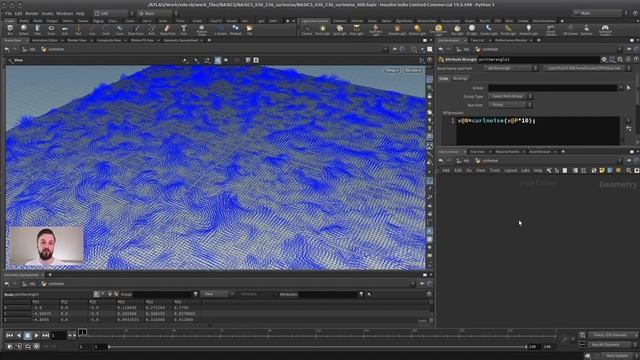Add an Ambient Light
Image resolution: width=640 pixels, height=360 pixels.
(529, 29)
